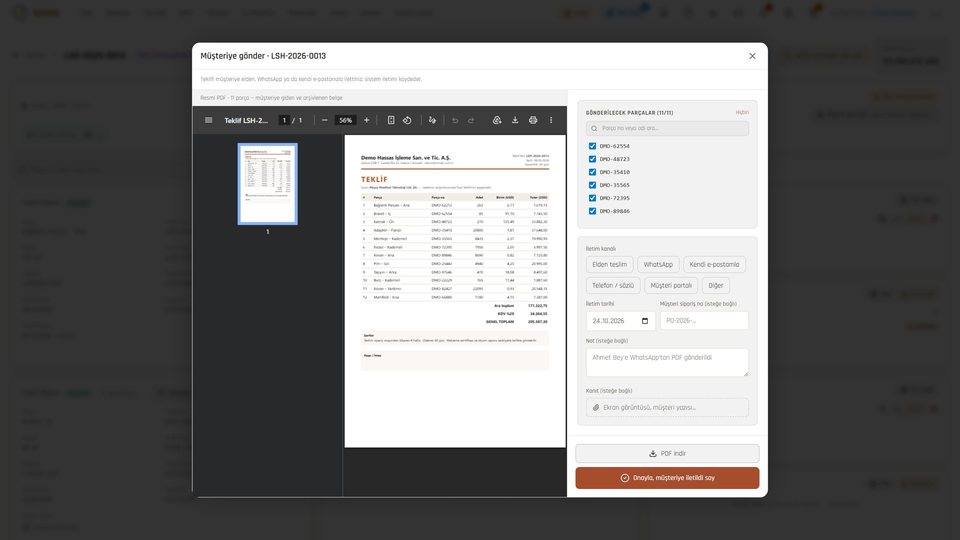Rotate the PDF counterclockwise
The image size is (960, 540).
click(407, 120)
